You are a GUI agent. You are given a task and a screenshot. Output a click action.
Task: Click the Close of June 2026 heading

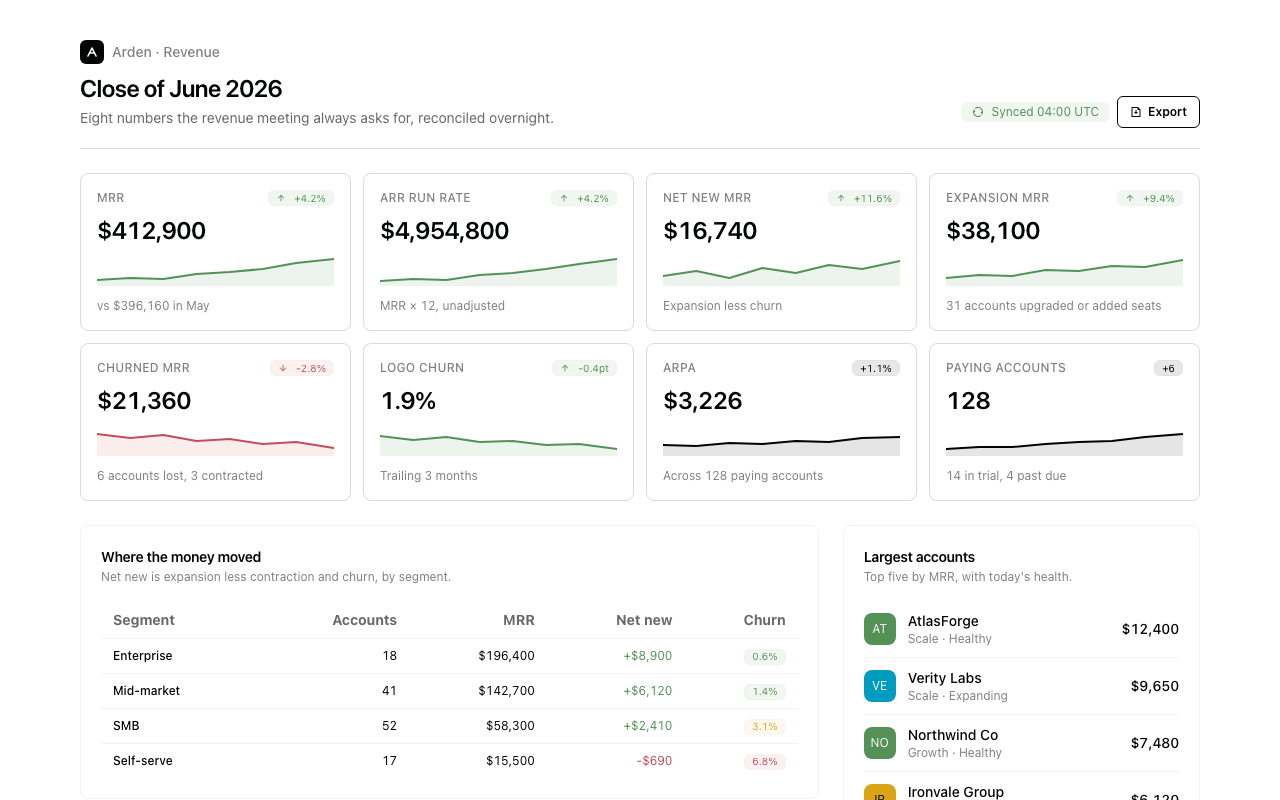(x=181, y=89)
